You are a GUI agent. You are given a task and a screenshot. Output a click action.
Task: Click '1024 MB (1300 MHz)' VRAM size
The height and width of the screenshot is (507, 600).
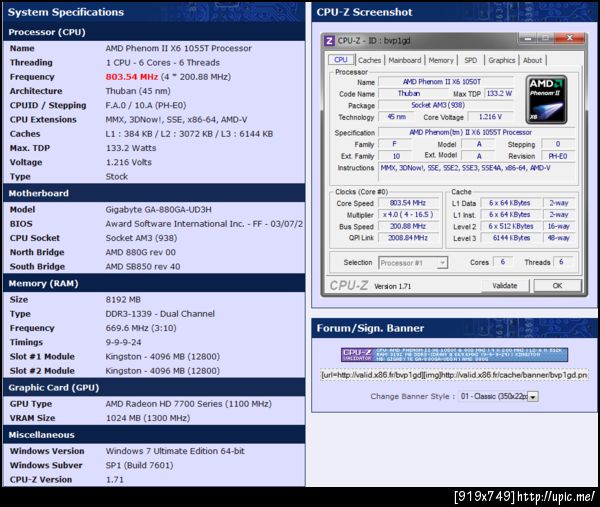148,418
